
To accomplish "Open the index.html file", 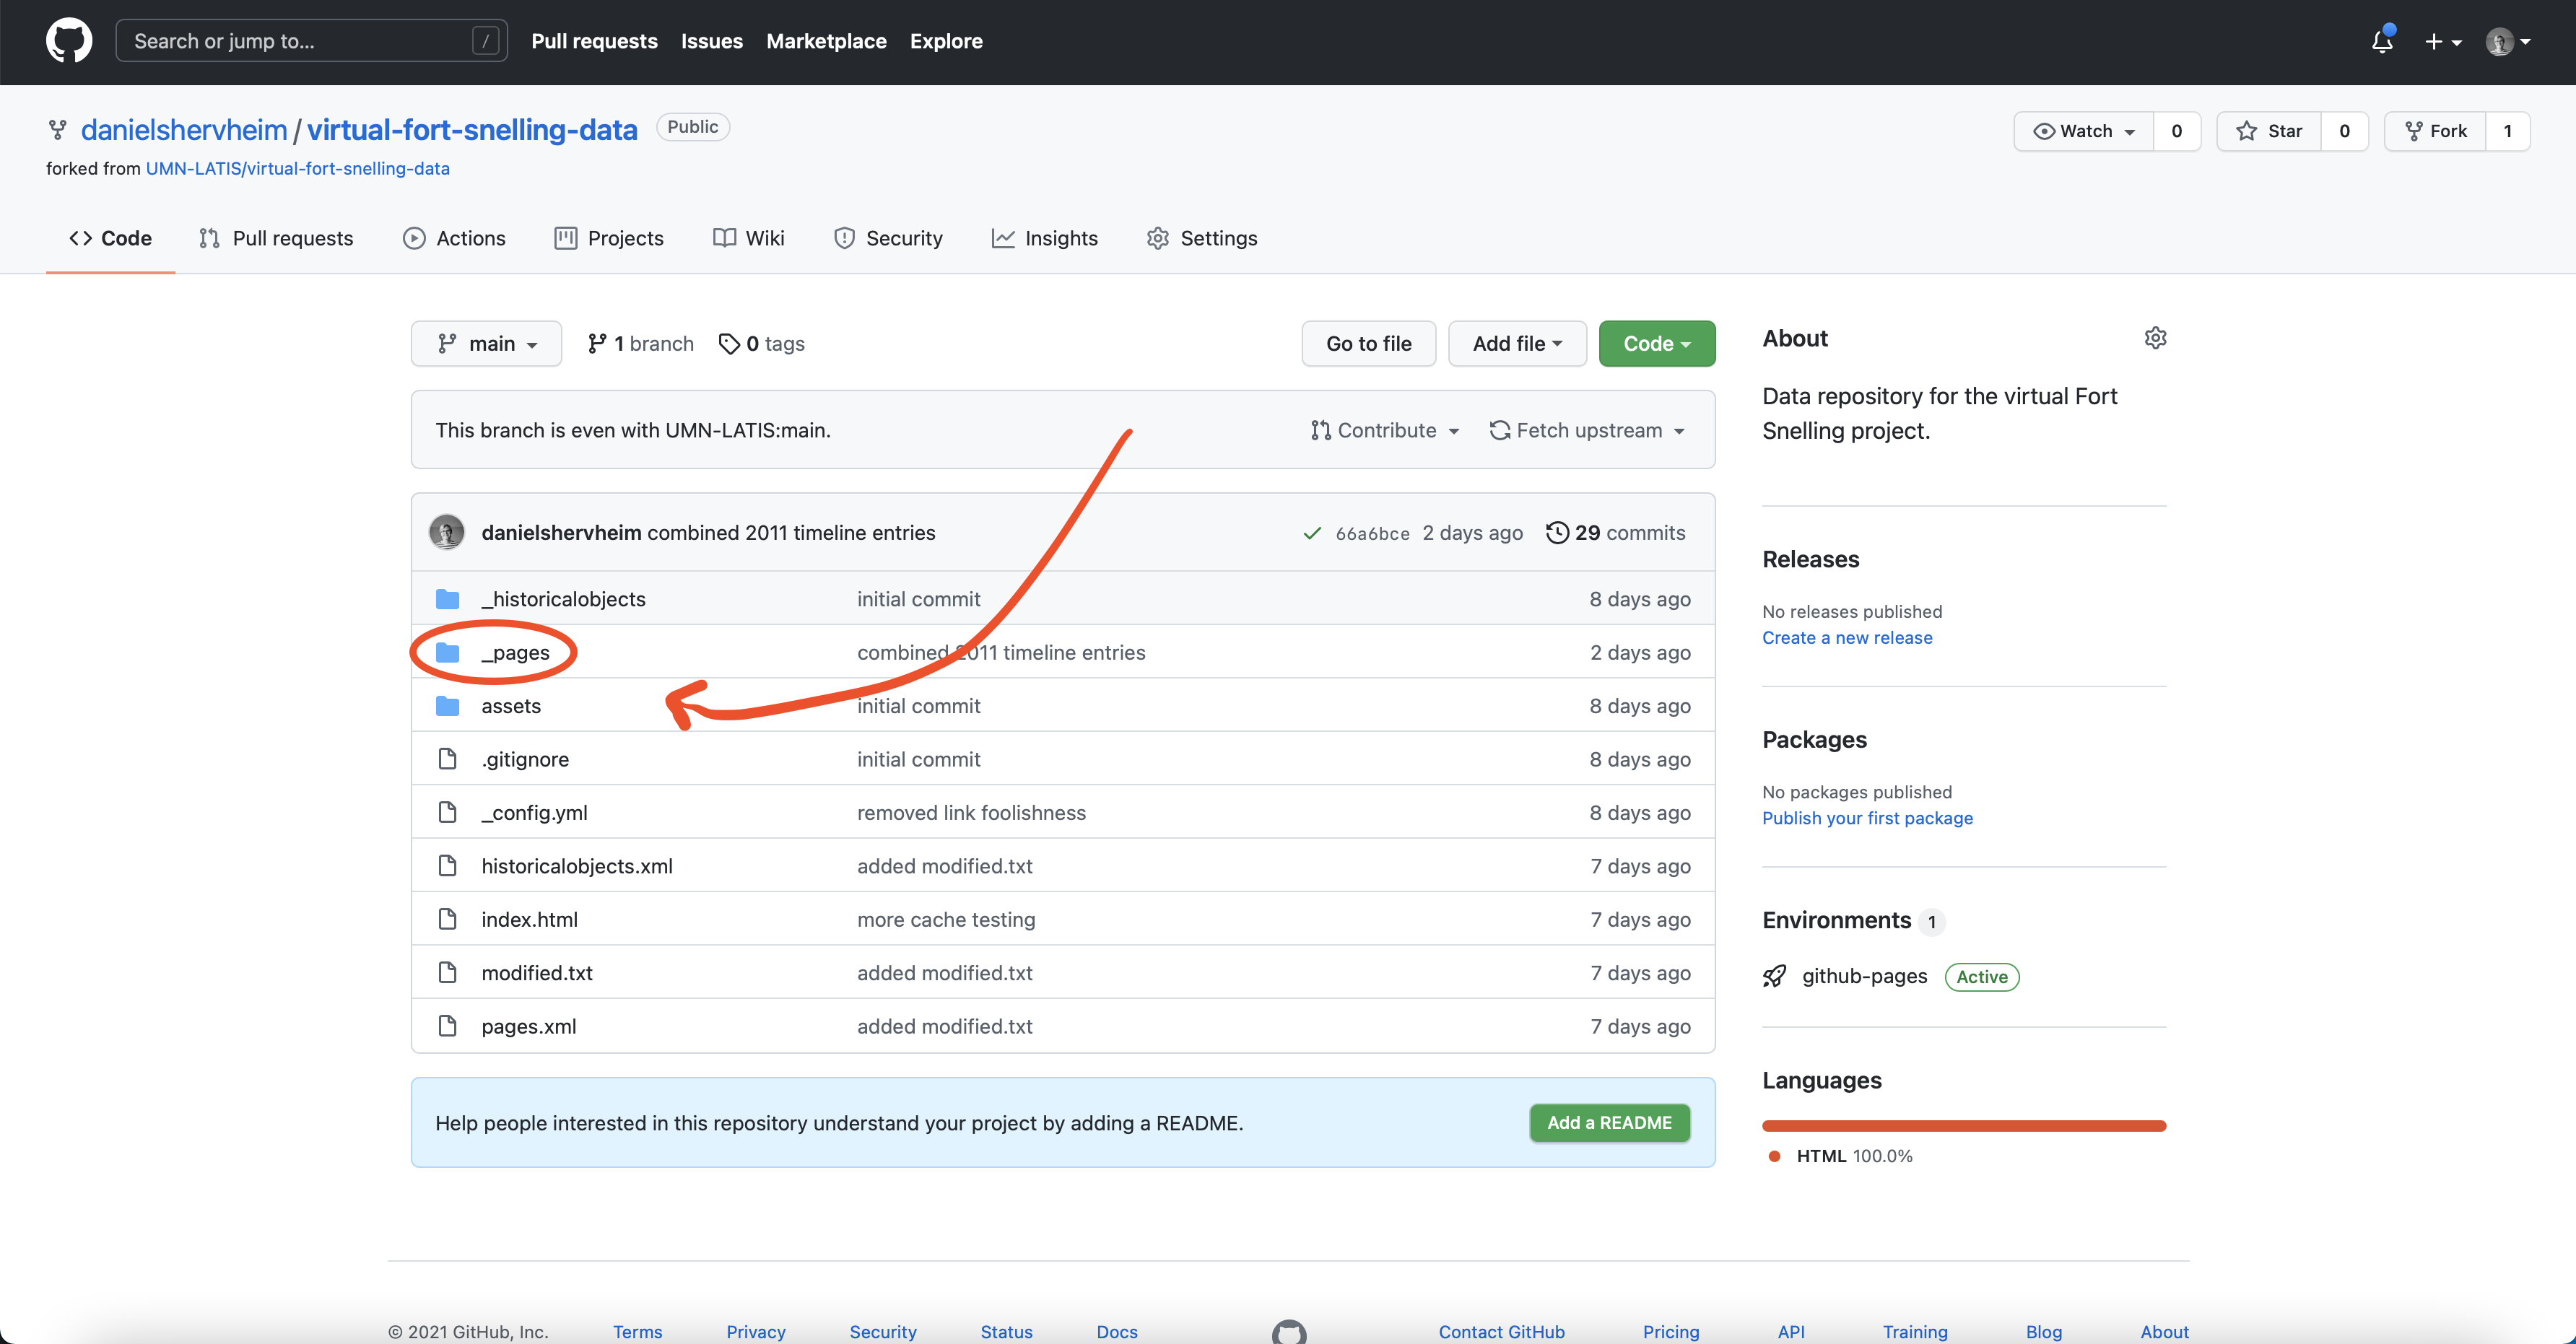I will click(529, 919).
